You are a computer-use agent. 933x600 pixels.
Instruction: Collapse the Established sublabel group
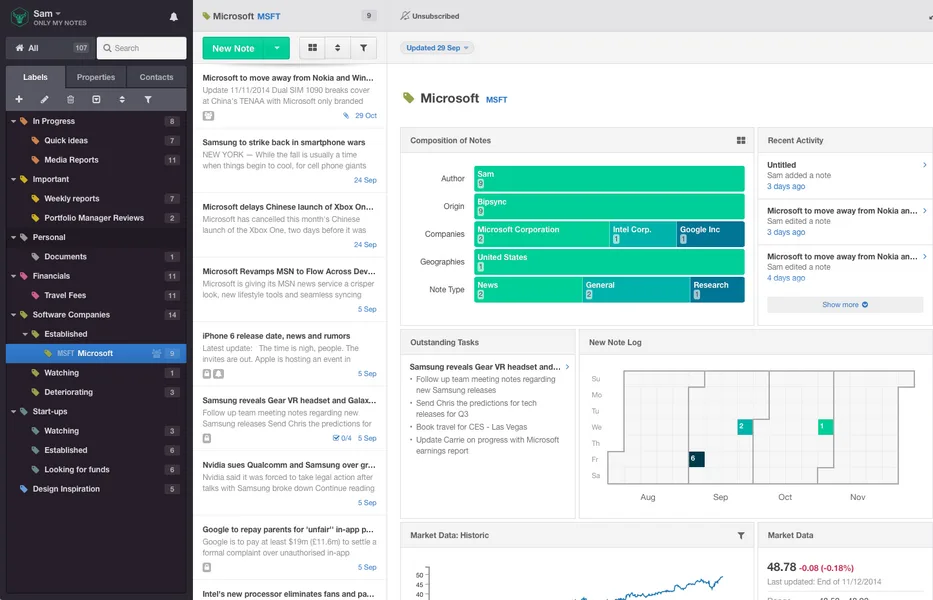click(x=25, y=335)
